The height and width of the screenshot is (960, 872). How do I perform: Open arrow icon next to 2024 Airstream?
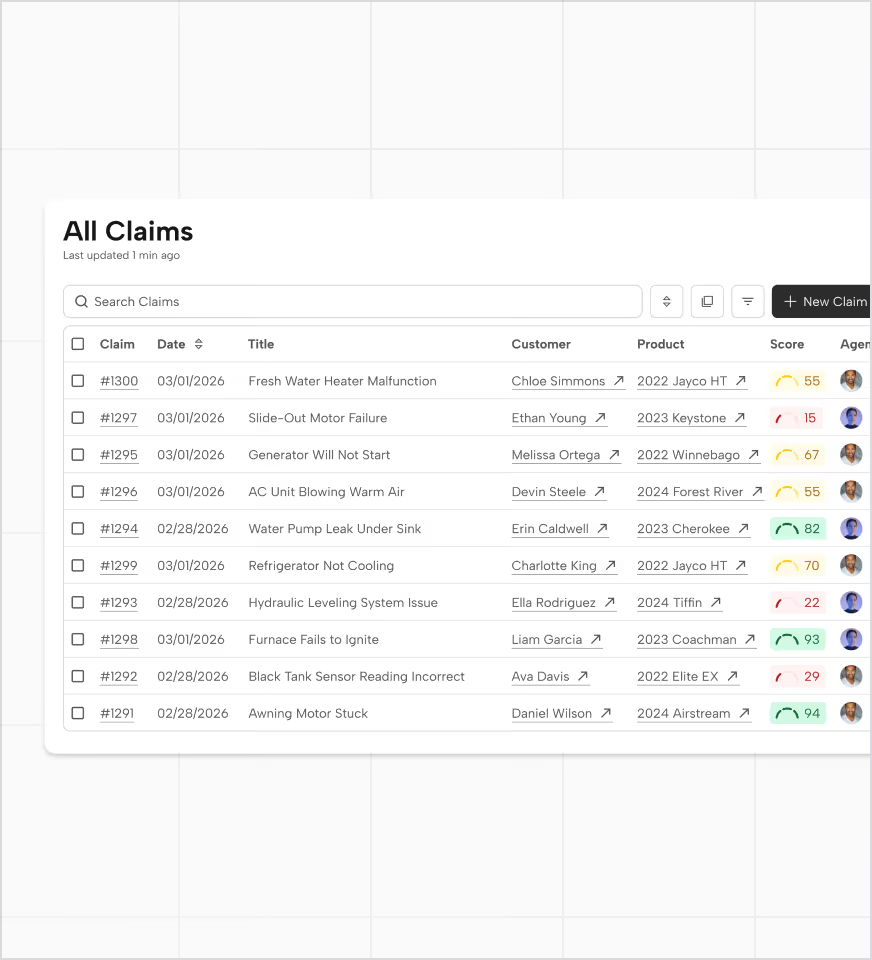[745, 713]
